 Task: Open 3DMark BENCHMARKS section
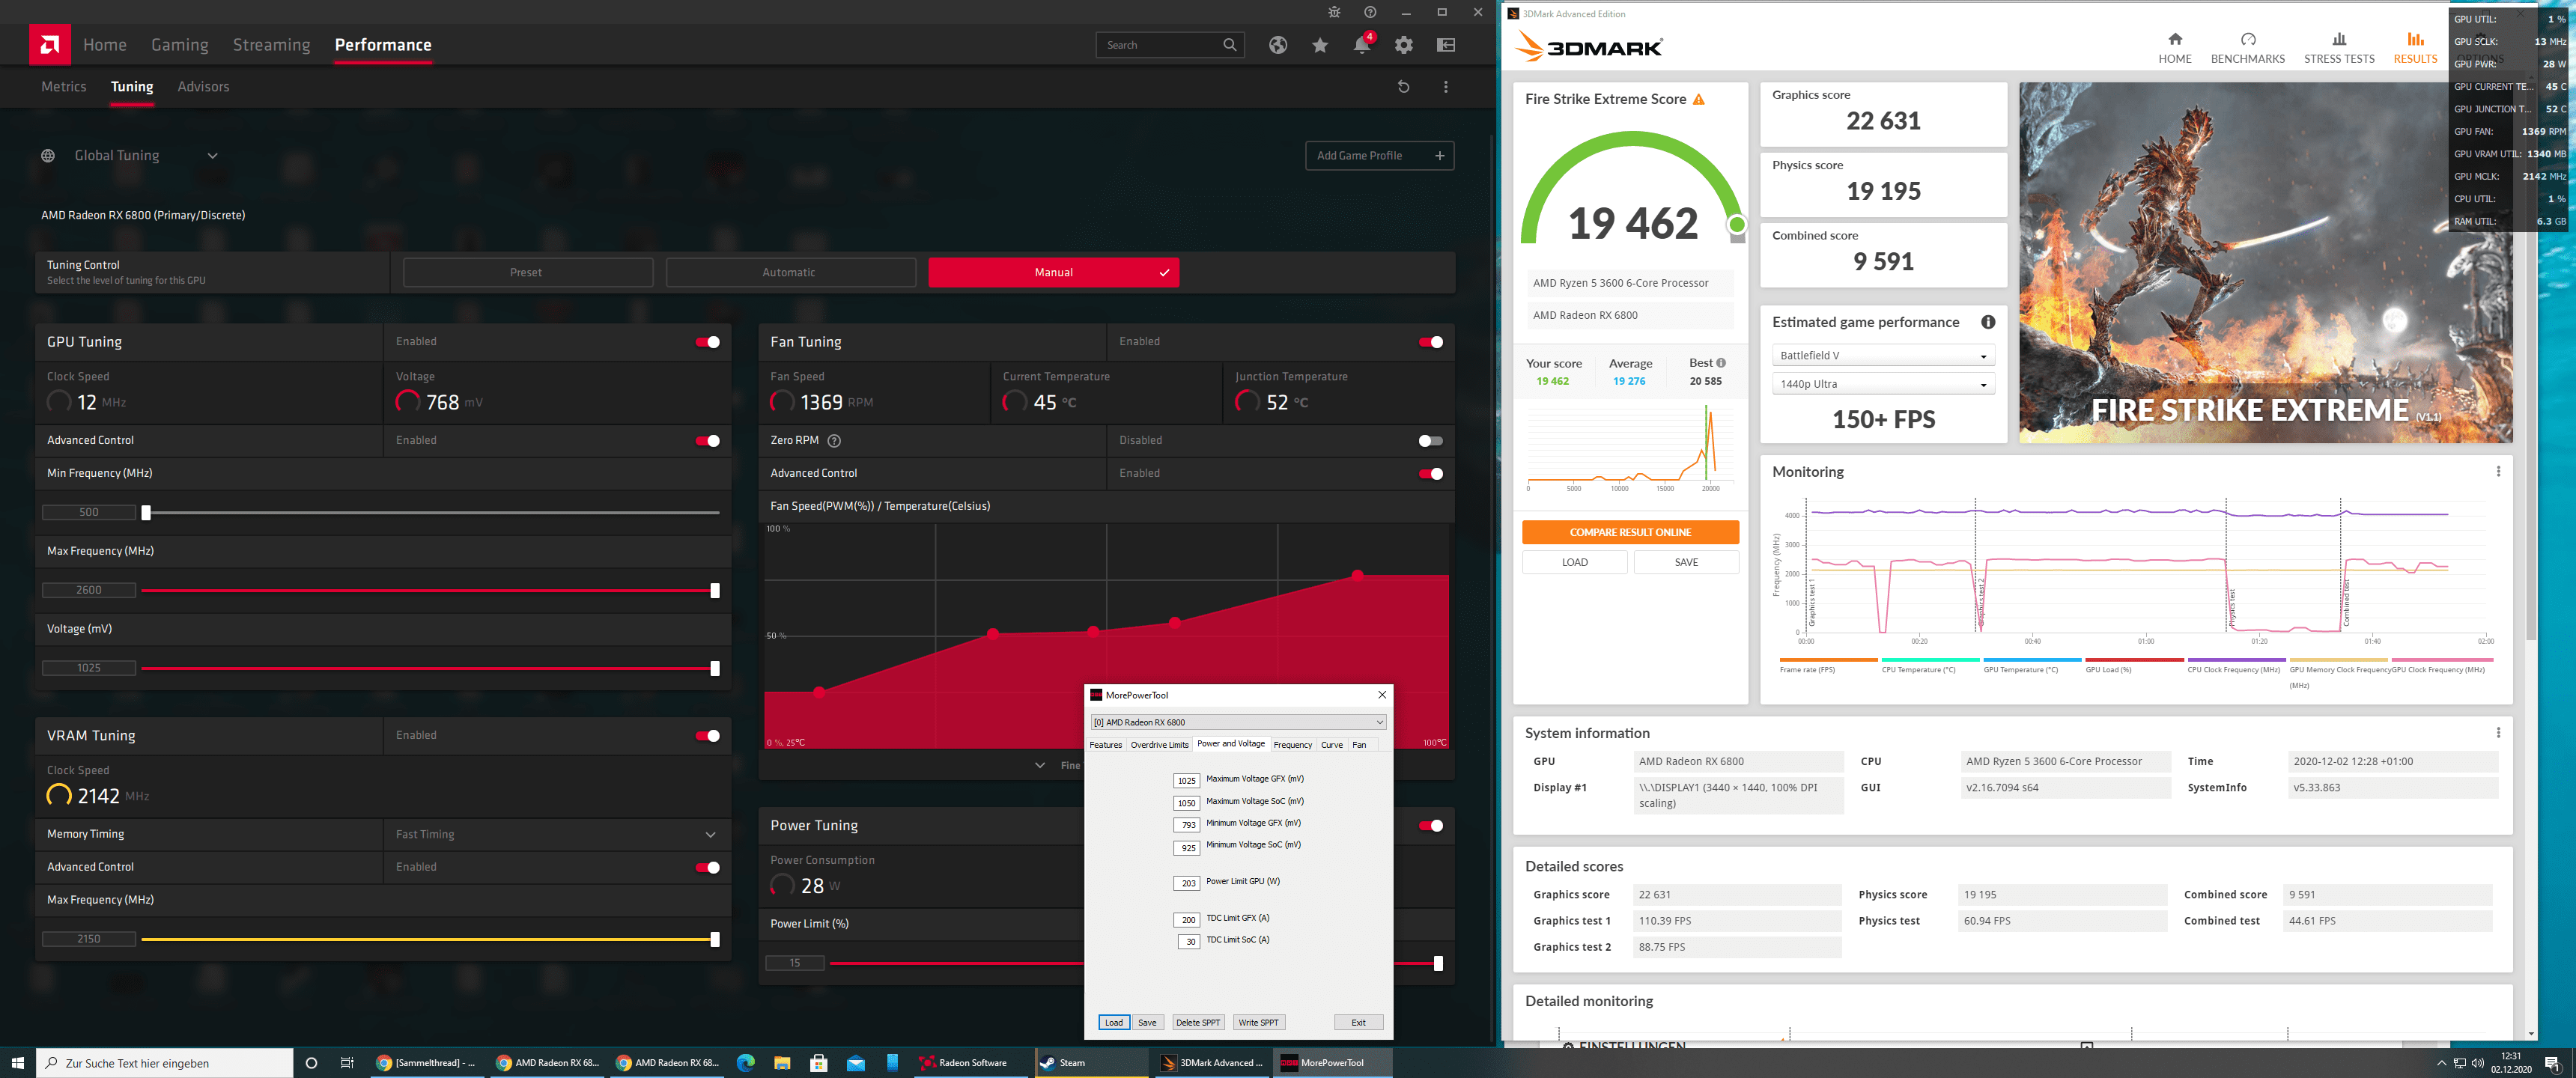click(2247, 48)
